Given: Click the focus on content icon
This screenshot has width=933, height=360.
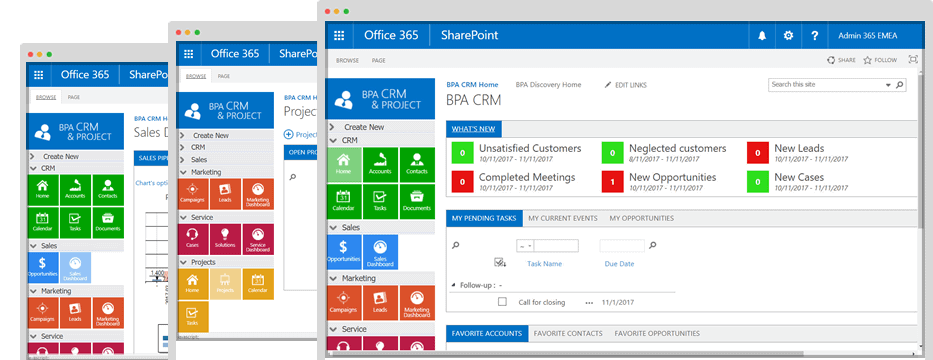Looking at the screenshot, I should tap(913, 60).
